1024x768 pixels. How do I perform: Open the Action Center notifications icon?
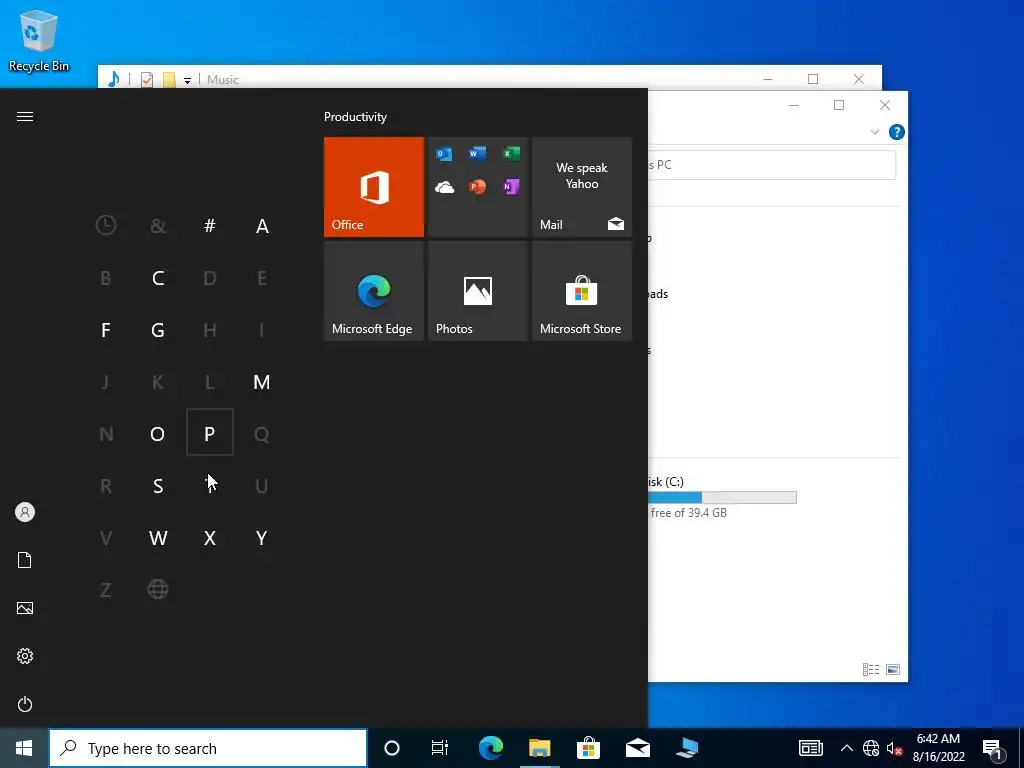[992, 749]
